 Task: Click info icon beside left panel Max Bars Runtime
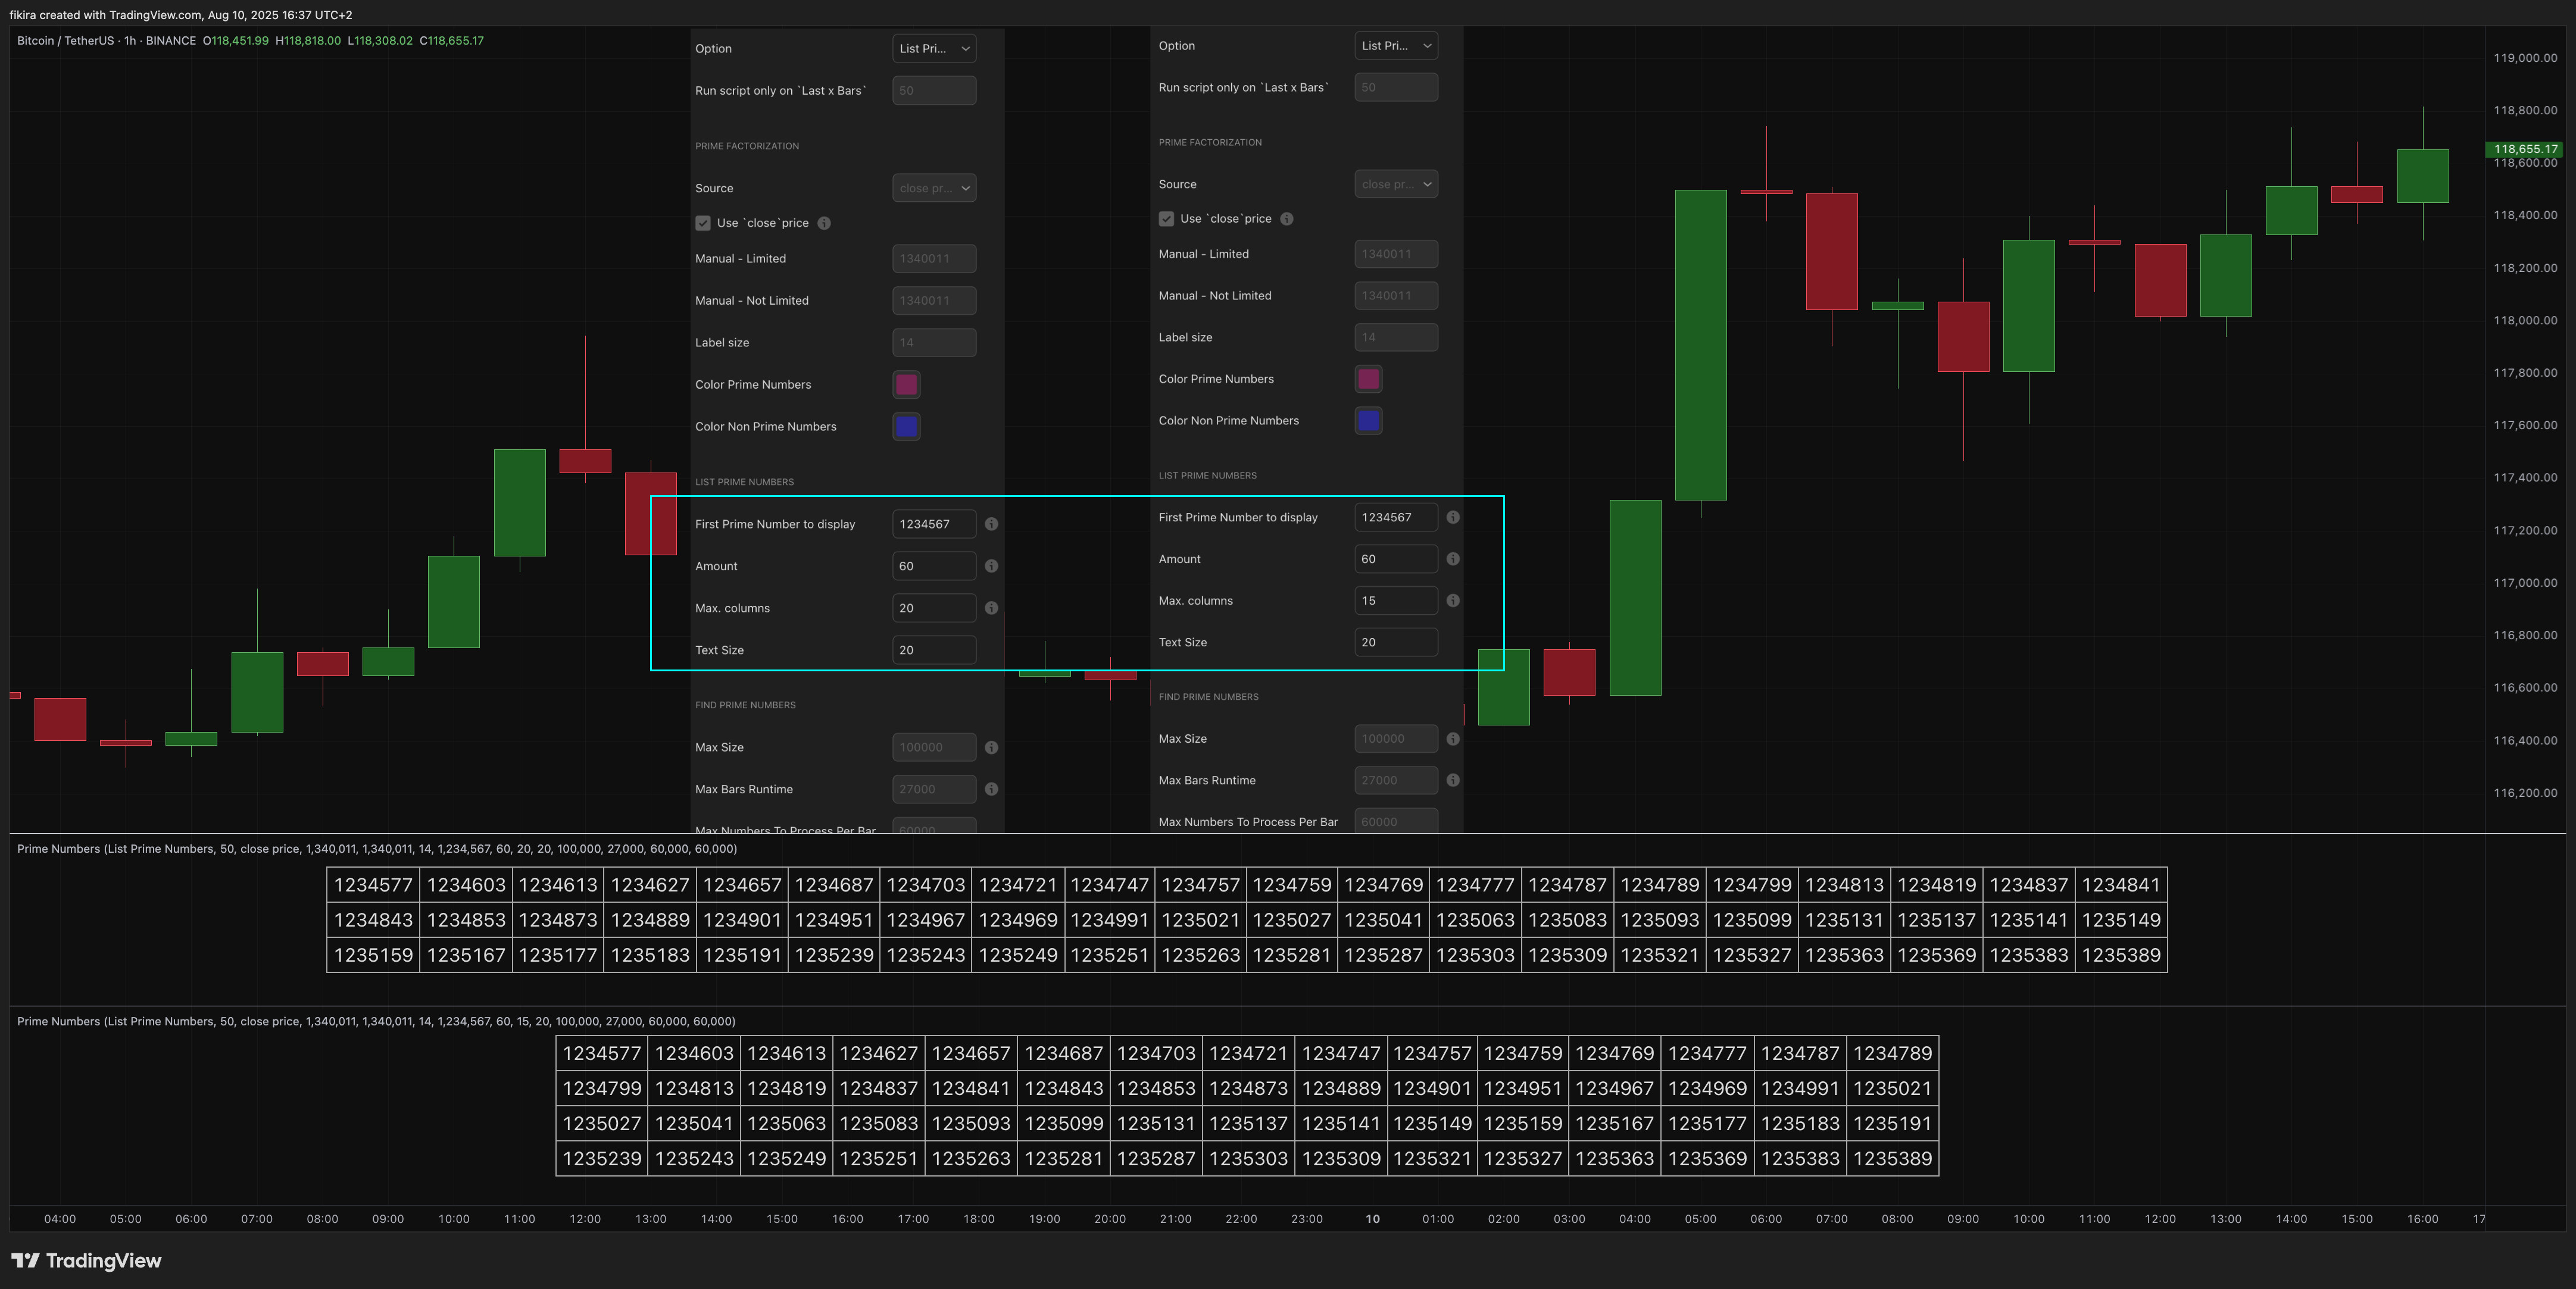[x=991, y=789]
